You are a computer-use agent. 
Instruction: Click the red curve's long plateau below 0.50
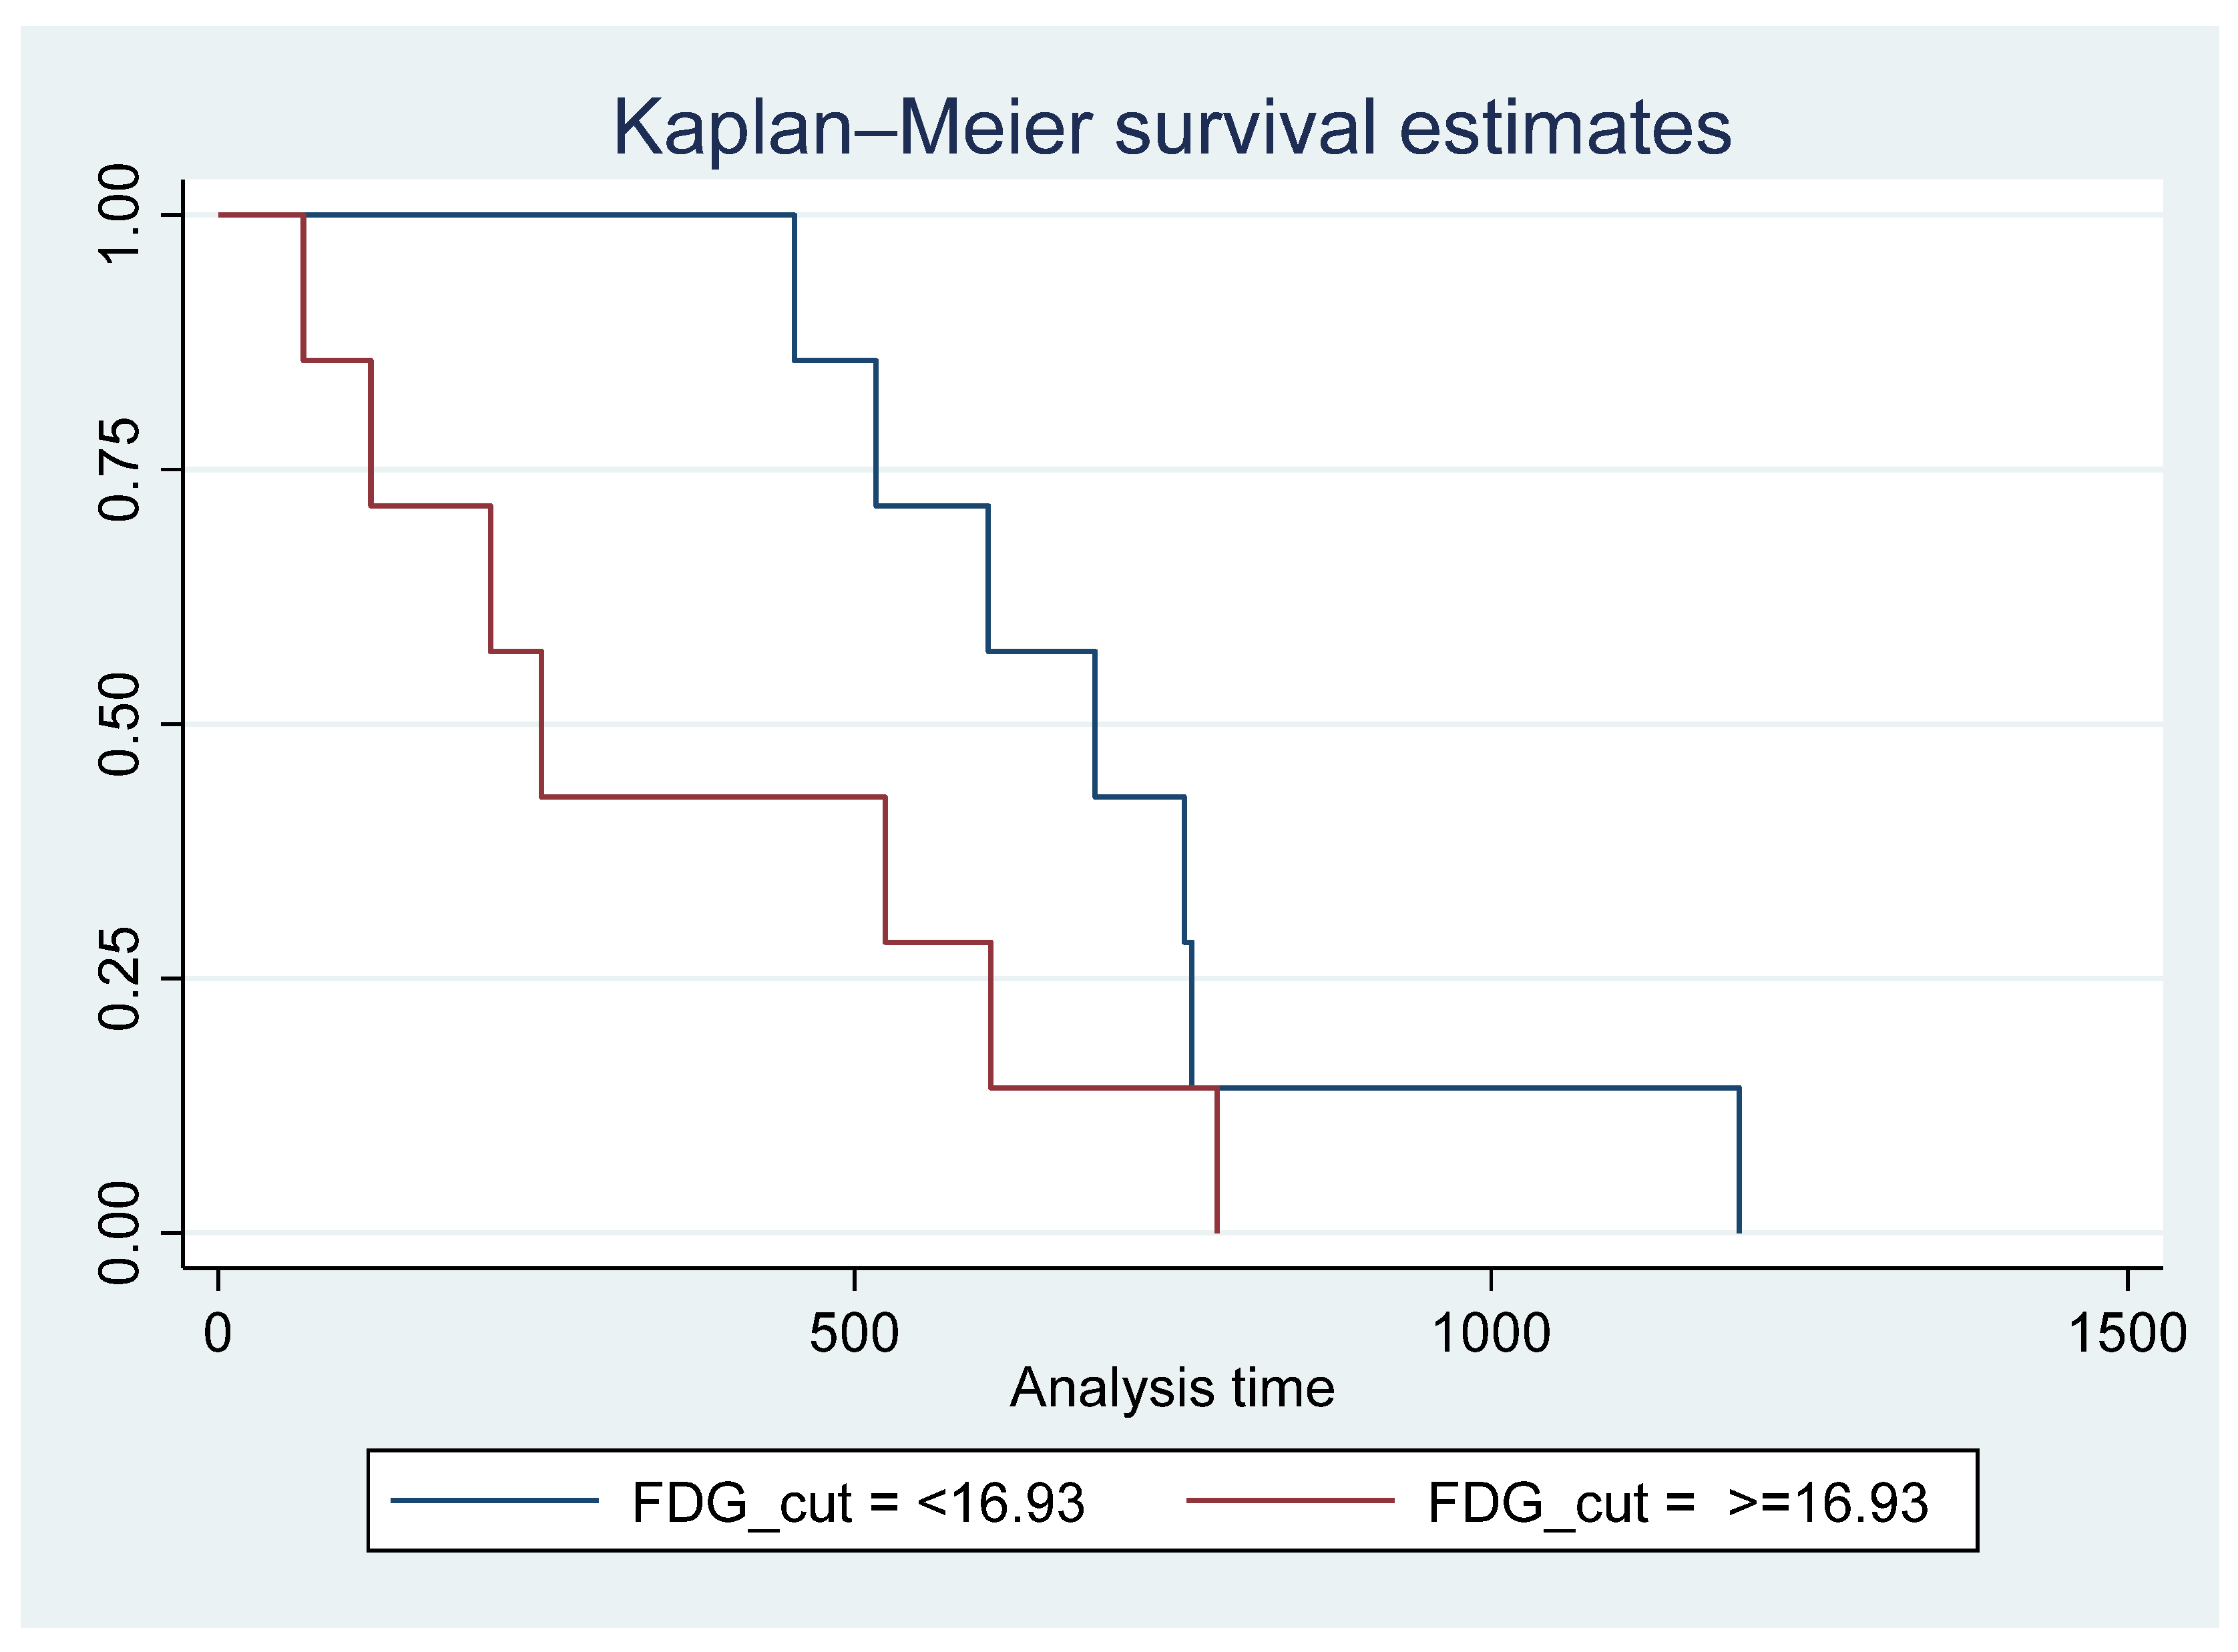click(x=712, y=797)
